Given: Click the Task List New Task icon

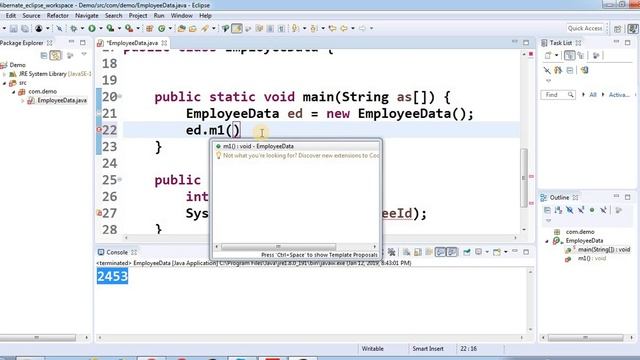Looking at the screenshot, I should [548, 55].
